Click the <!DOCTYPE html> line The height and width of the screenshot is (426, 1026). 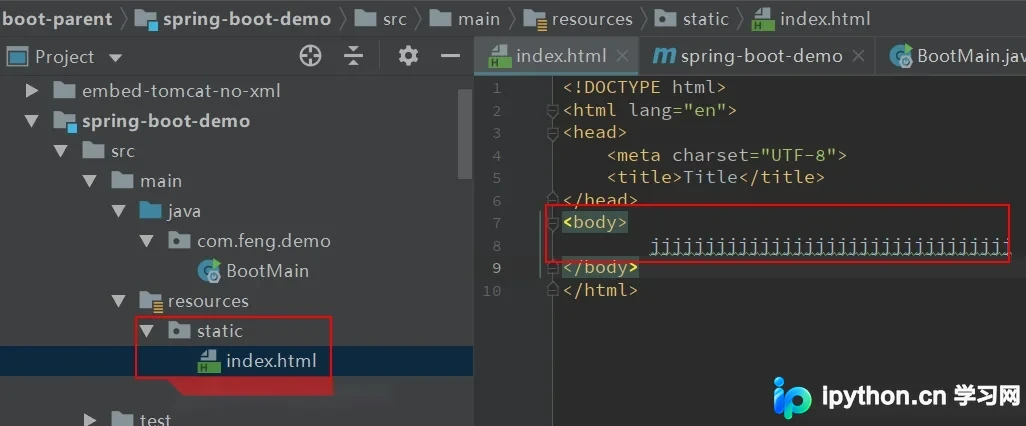click(x=645, y=87)
